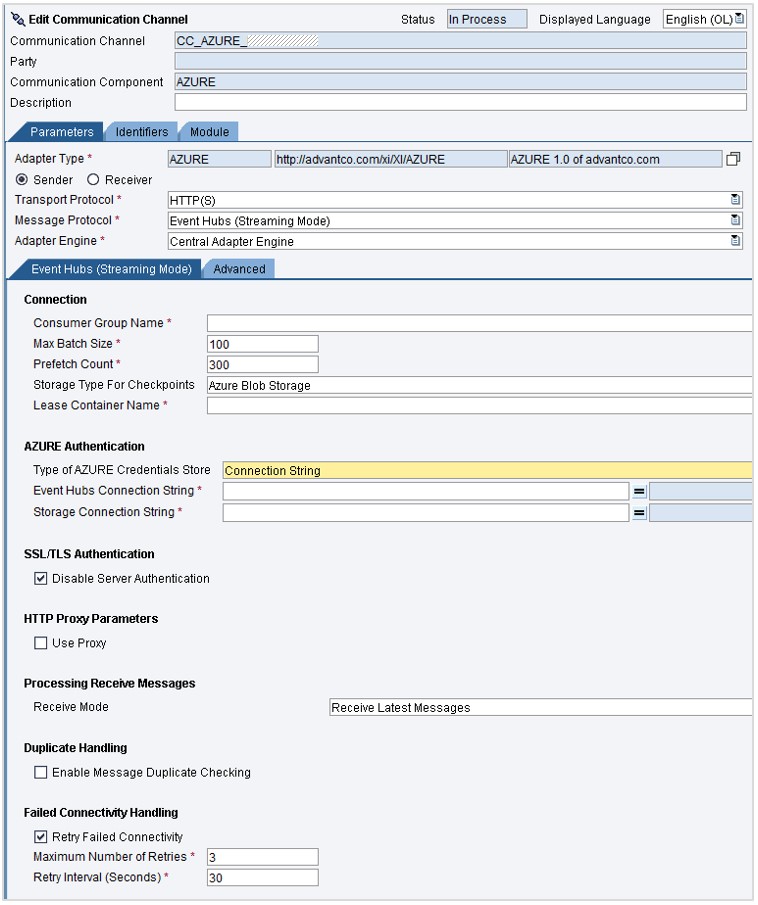Image resolution: width=758 pixels, height=905 pixels.
Task: Select the Sender radio button
Action: coord(21,179)
